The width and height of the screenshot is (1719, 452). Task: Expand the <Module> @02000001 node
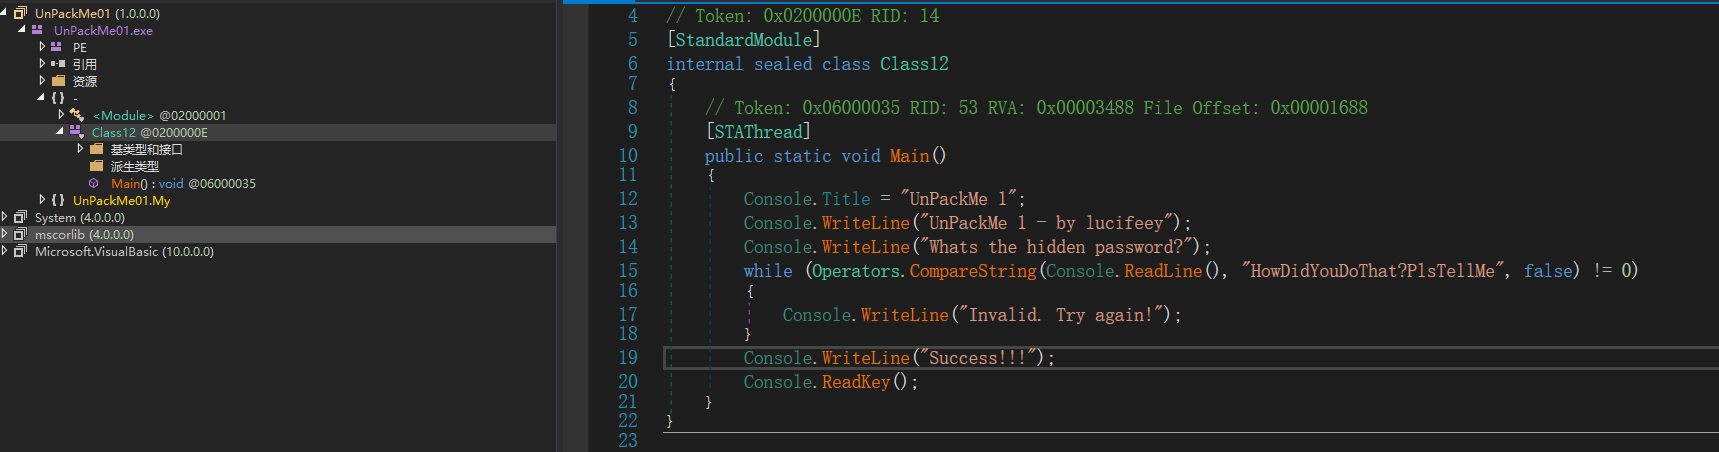tap(61, 115)
